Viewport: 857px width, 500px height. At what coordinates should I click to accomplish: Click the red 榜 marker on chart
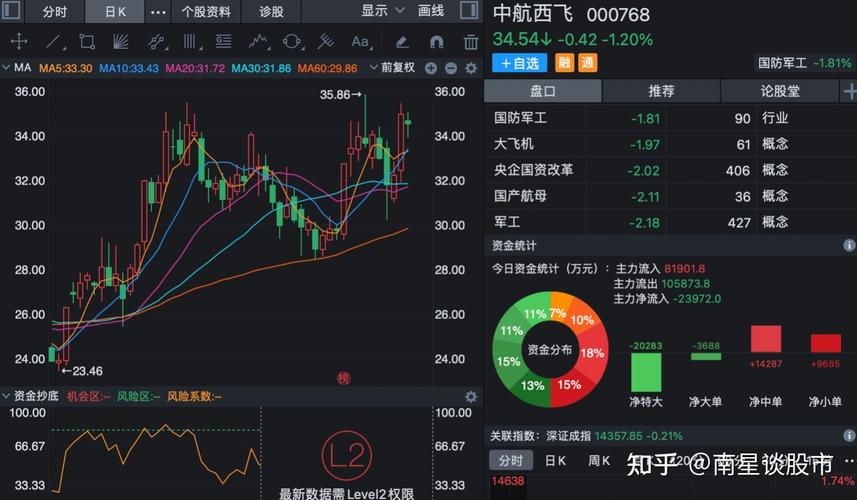(x=344, y=378)
